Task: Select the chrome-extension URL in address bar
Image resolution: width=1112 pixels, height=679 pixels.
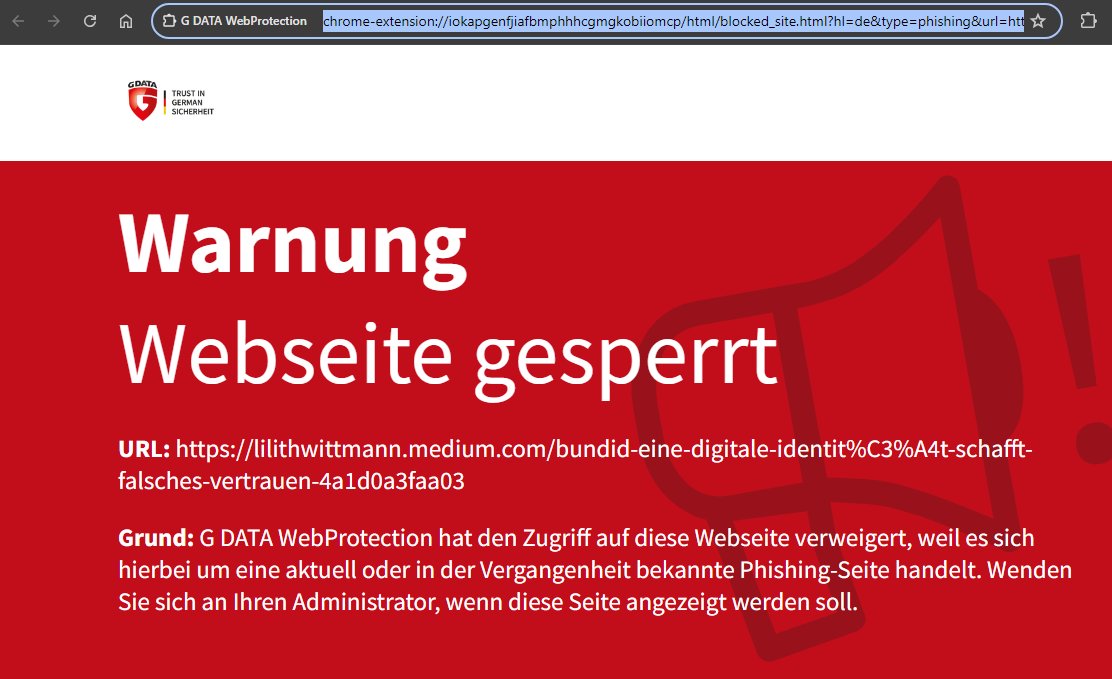Action: pyautogui.click(x=673, y=21)
